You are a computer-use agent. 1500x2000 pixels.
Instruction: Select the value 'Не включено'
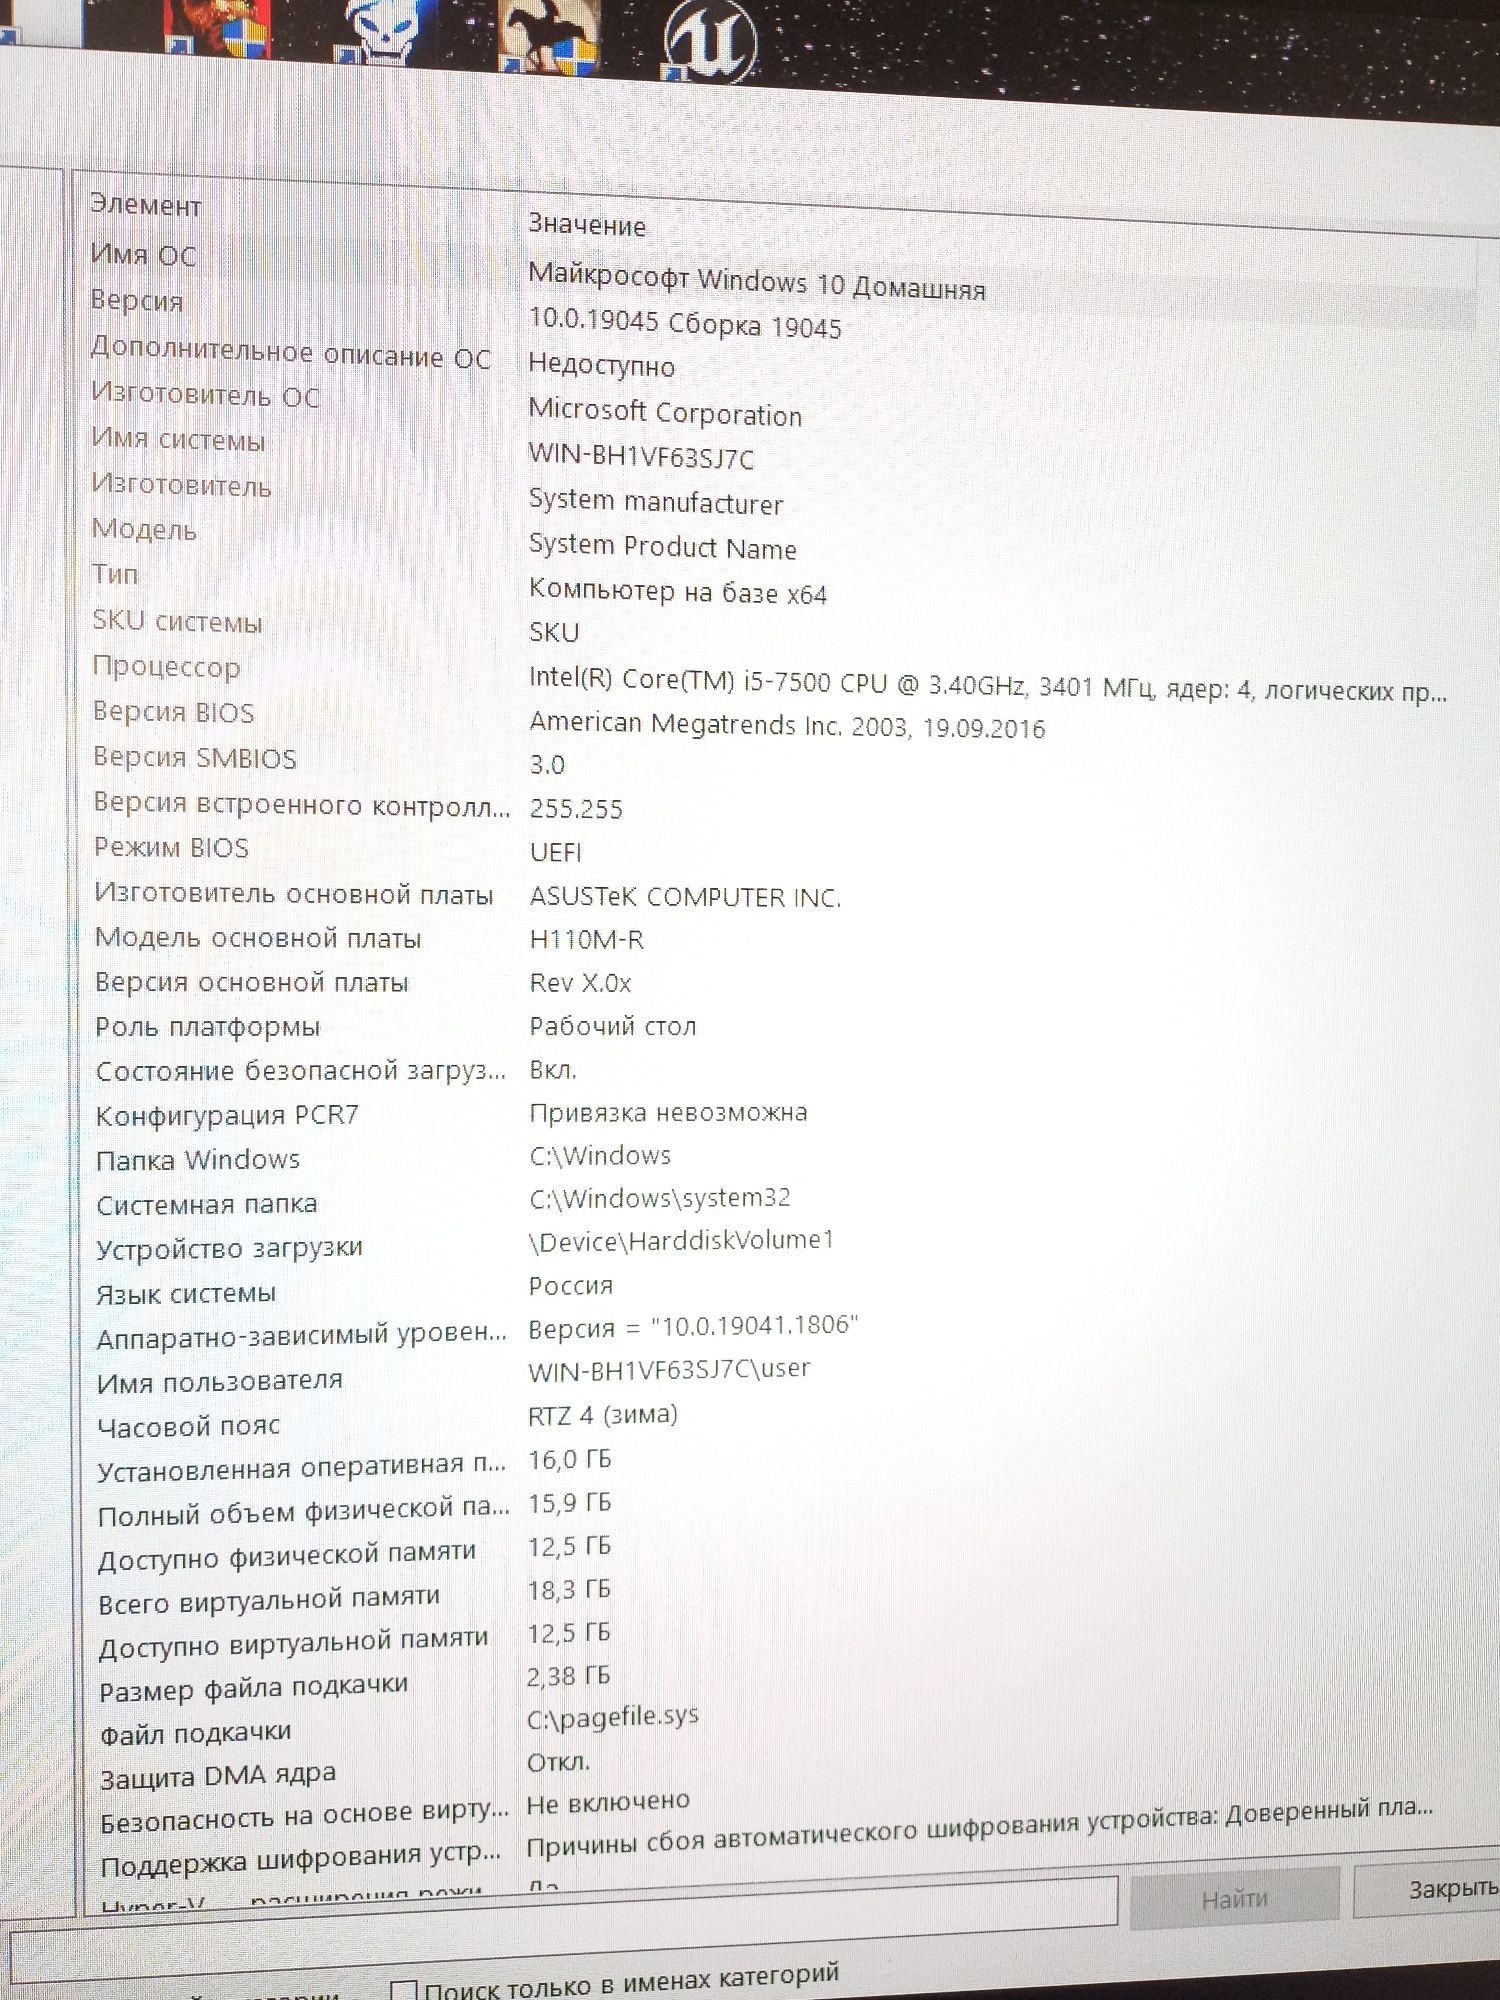click(608, 1802)
